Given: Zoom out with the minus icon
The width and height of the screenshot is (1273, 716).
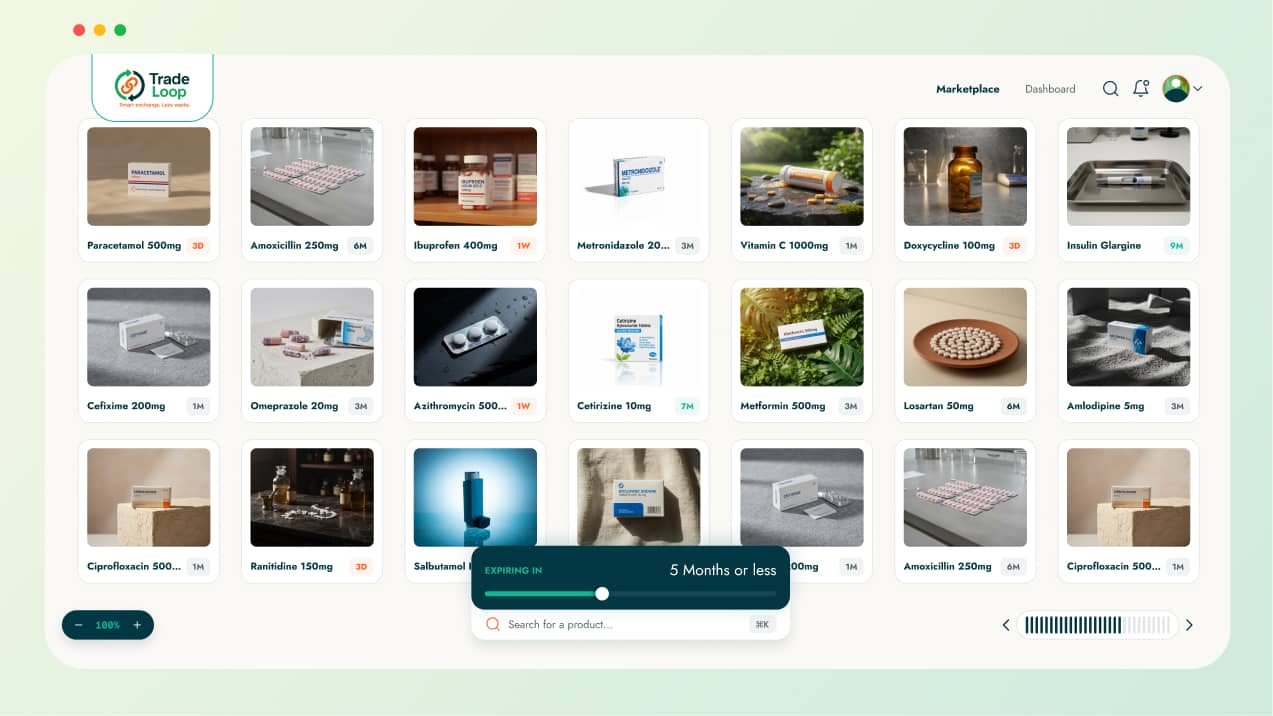Looking at the screenshot, I should tap(78, 625).
